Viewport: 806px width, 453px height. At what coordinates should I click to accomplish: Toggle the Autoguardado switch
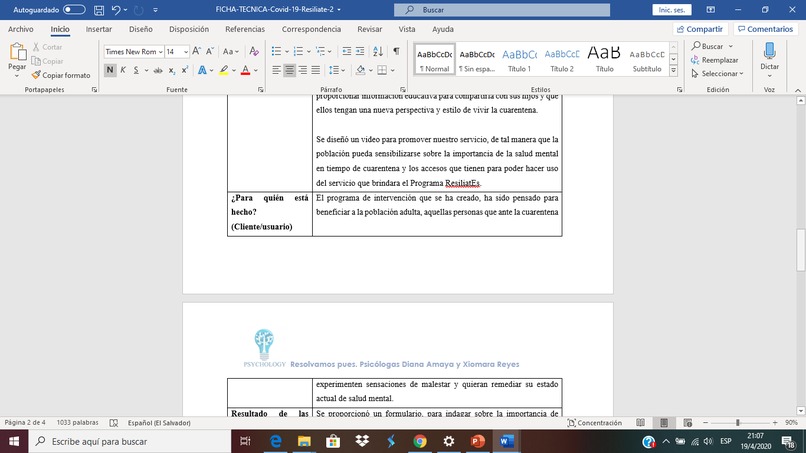[74, 10]
